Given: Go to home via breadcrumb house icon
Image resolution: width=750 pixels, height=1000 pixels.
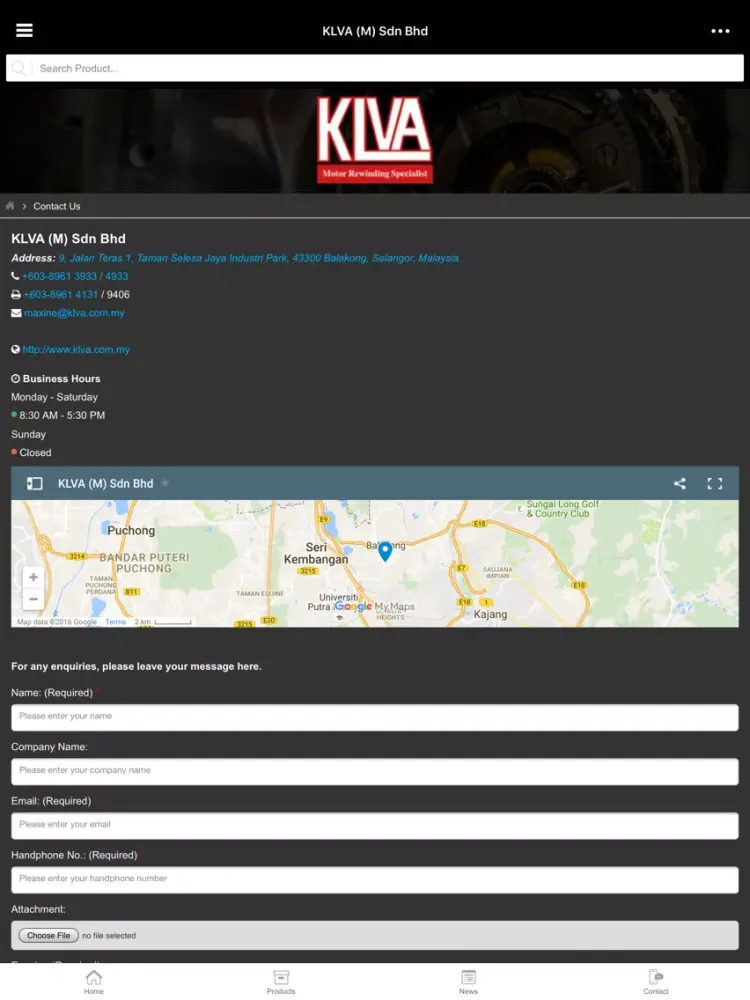Looking at the screenshot, I should (10, 206).
